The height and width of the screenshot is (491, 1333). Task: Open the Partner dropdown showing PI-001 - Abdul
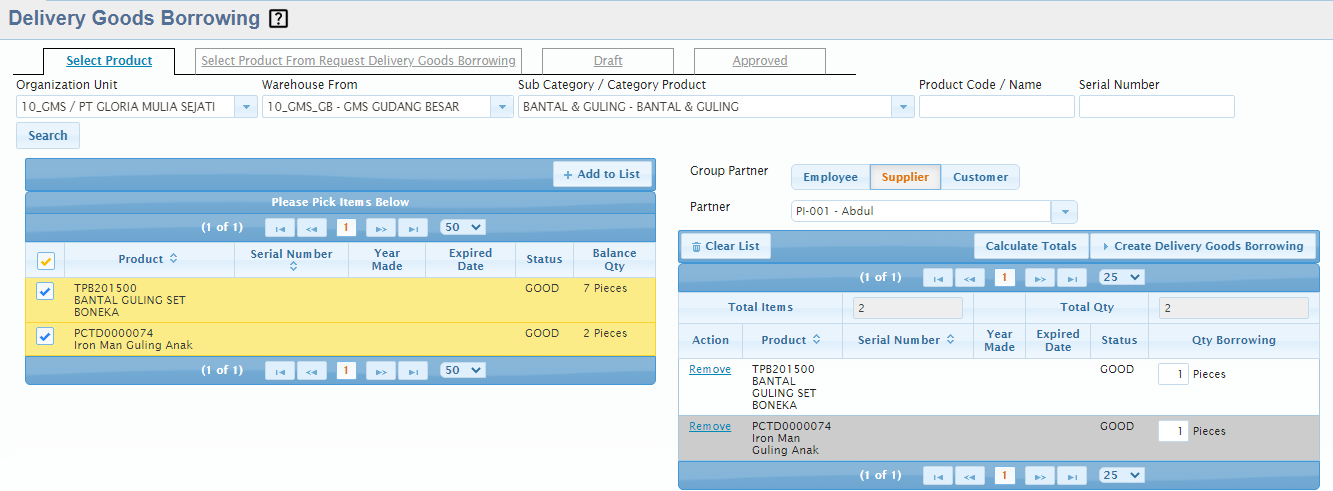[x=1065, y=211]
